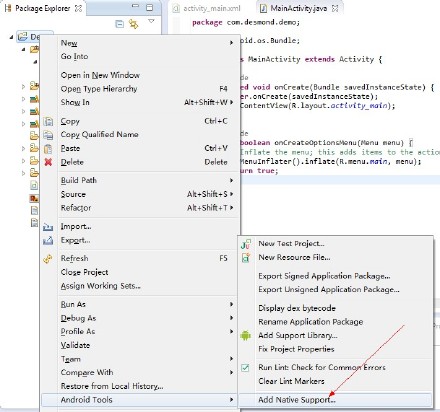Expand the Refactor submenu arrow
Viewport: 440px width, 412px height.
coord(231,208)
